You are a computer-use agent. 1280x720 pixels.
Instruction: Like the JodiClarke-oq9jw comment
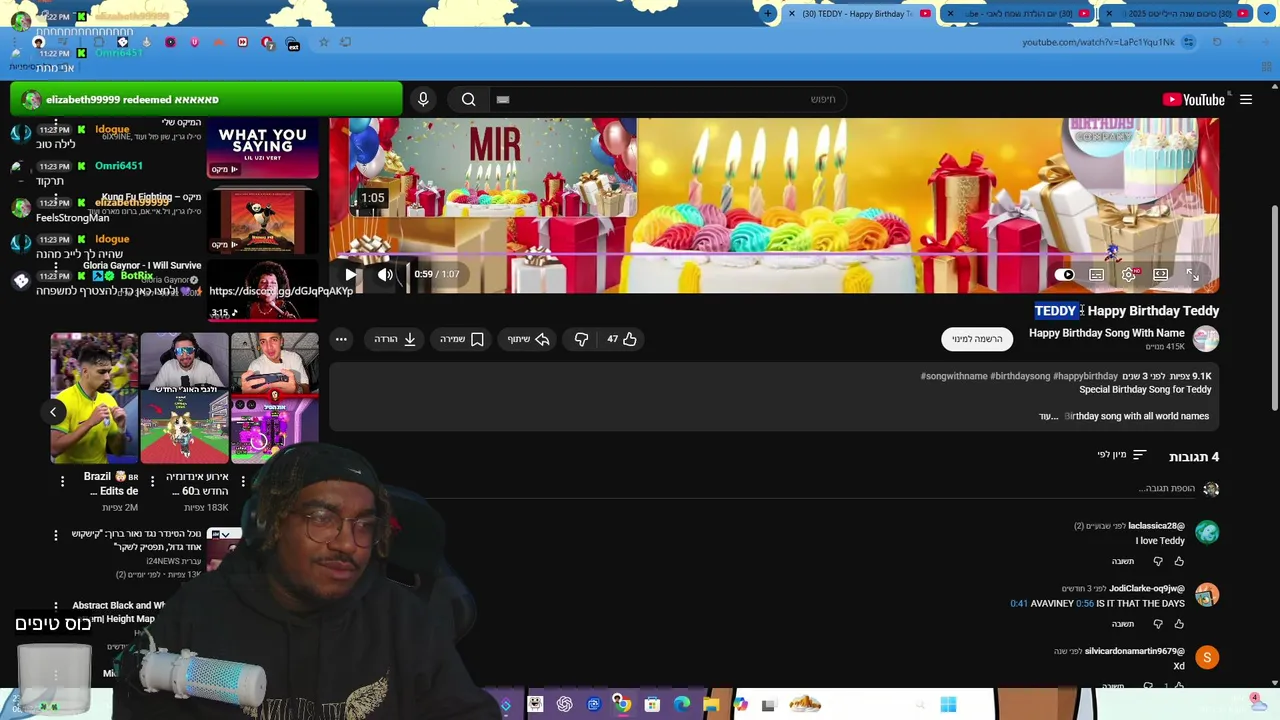click(x=1179, y=623)
